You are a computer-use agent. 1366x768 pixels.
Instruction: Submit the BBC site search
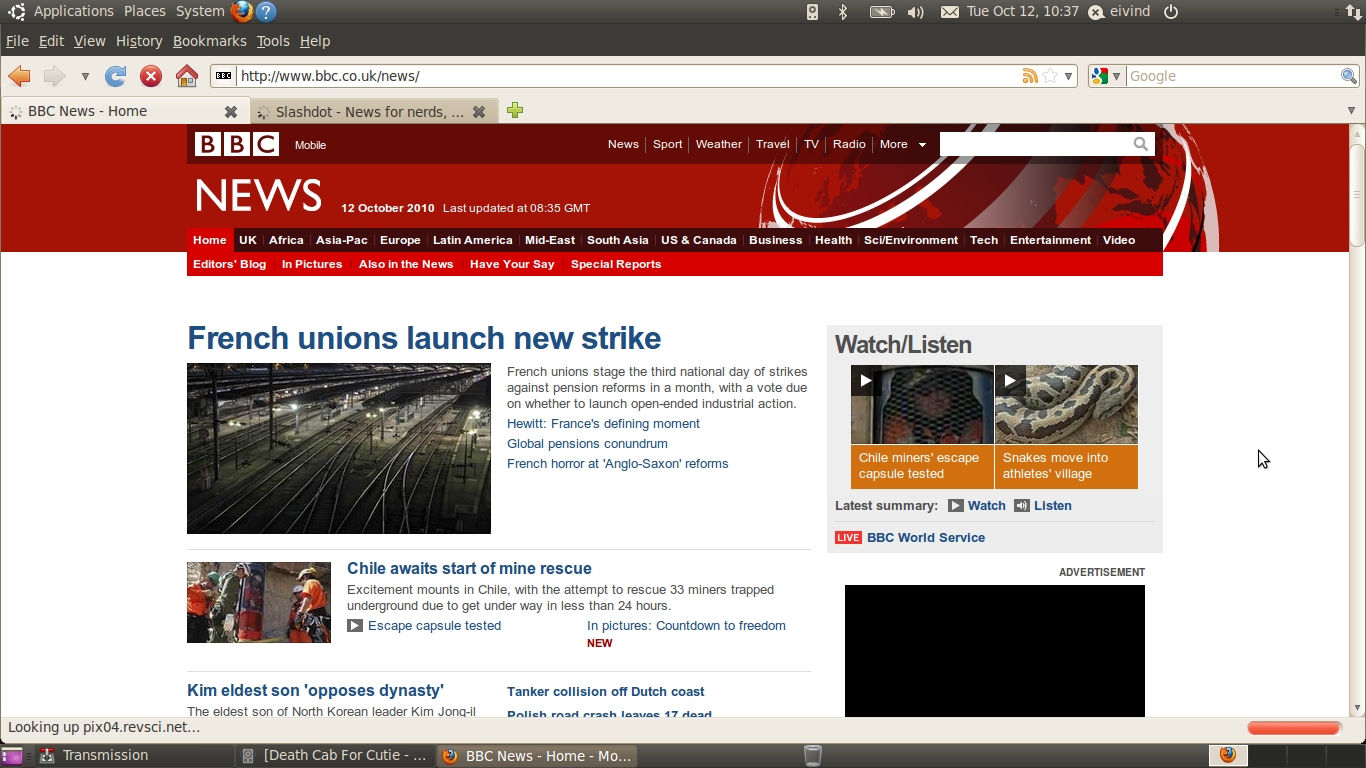[1140, 144]
